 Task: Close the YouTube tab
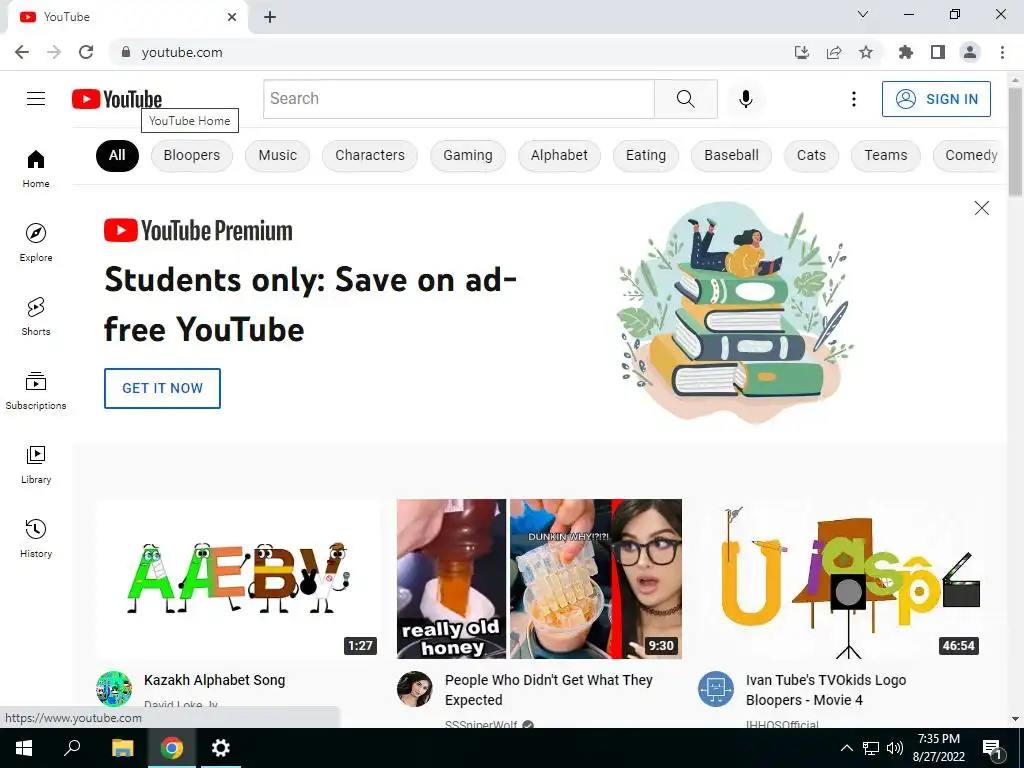coord(232,17)
